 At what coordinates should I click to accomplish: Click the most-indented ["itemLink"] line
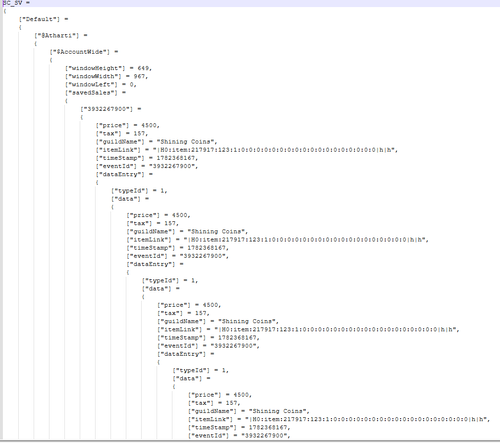click(x=339, y=419)
